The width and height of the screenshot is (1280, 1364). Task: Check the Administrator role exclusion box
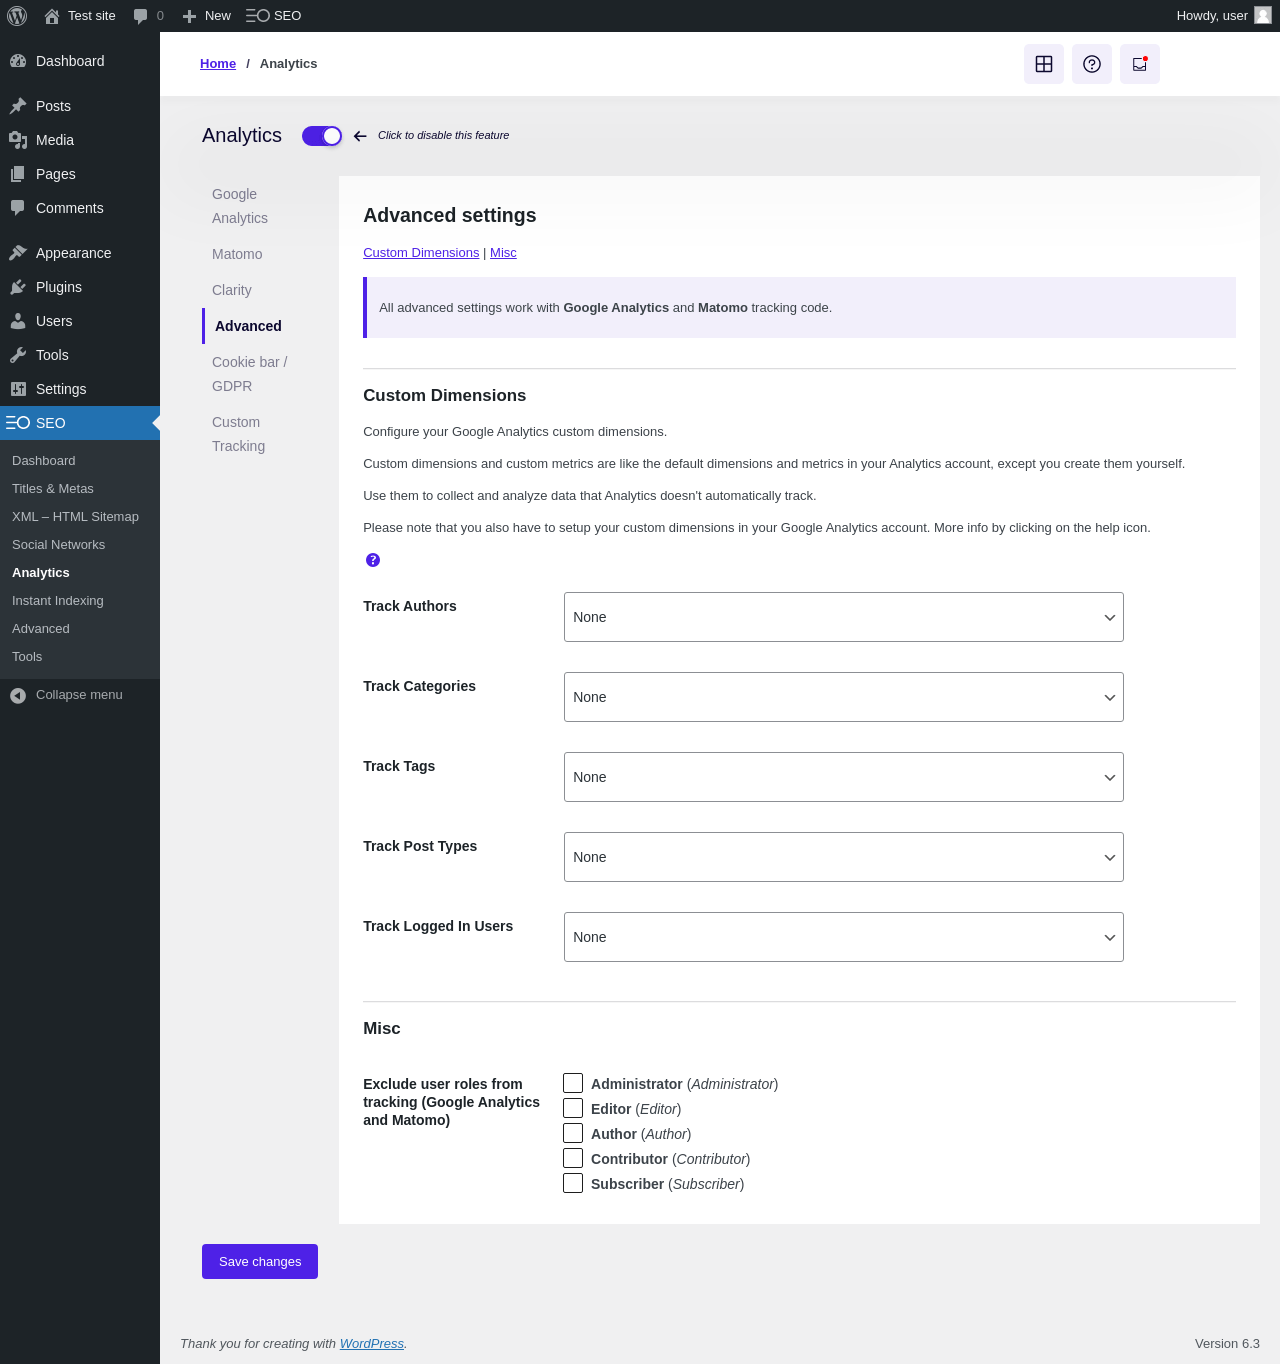coord(573,1083)
